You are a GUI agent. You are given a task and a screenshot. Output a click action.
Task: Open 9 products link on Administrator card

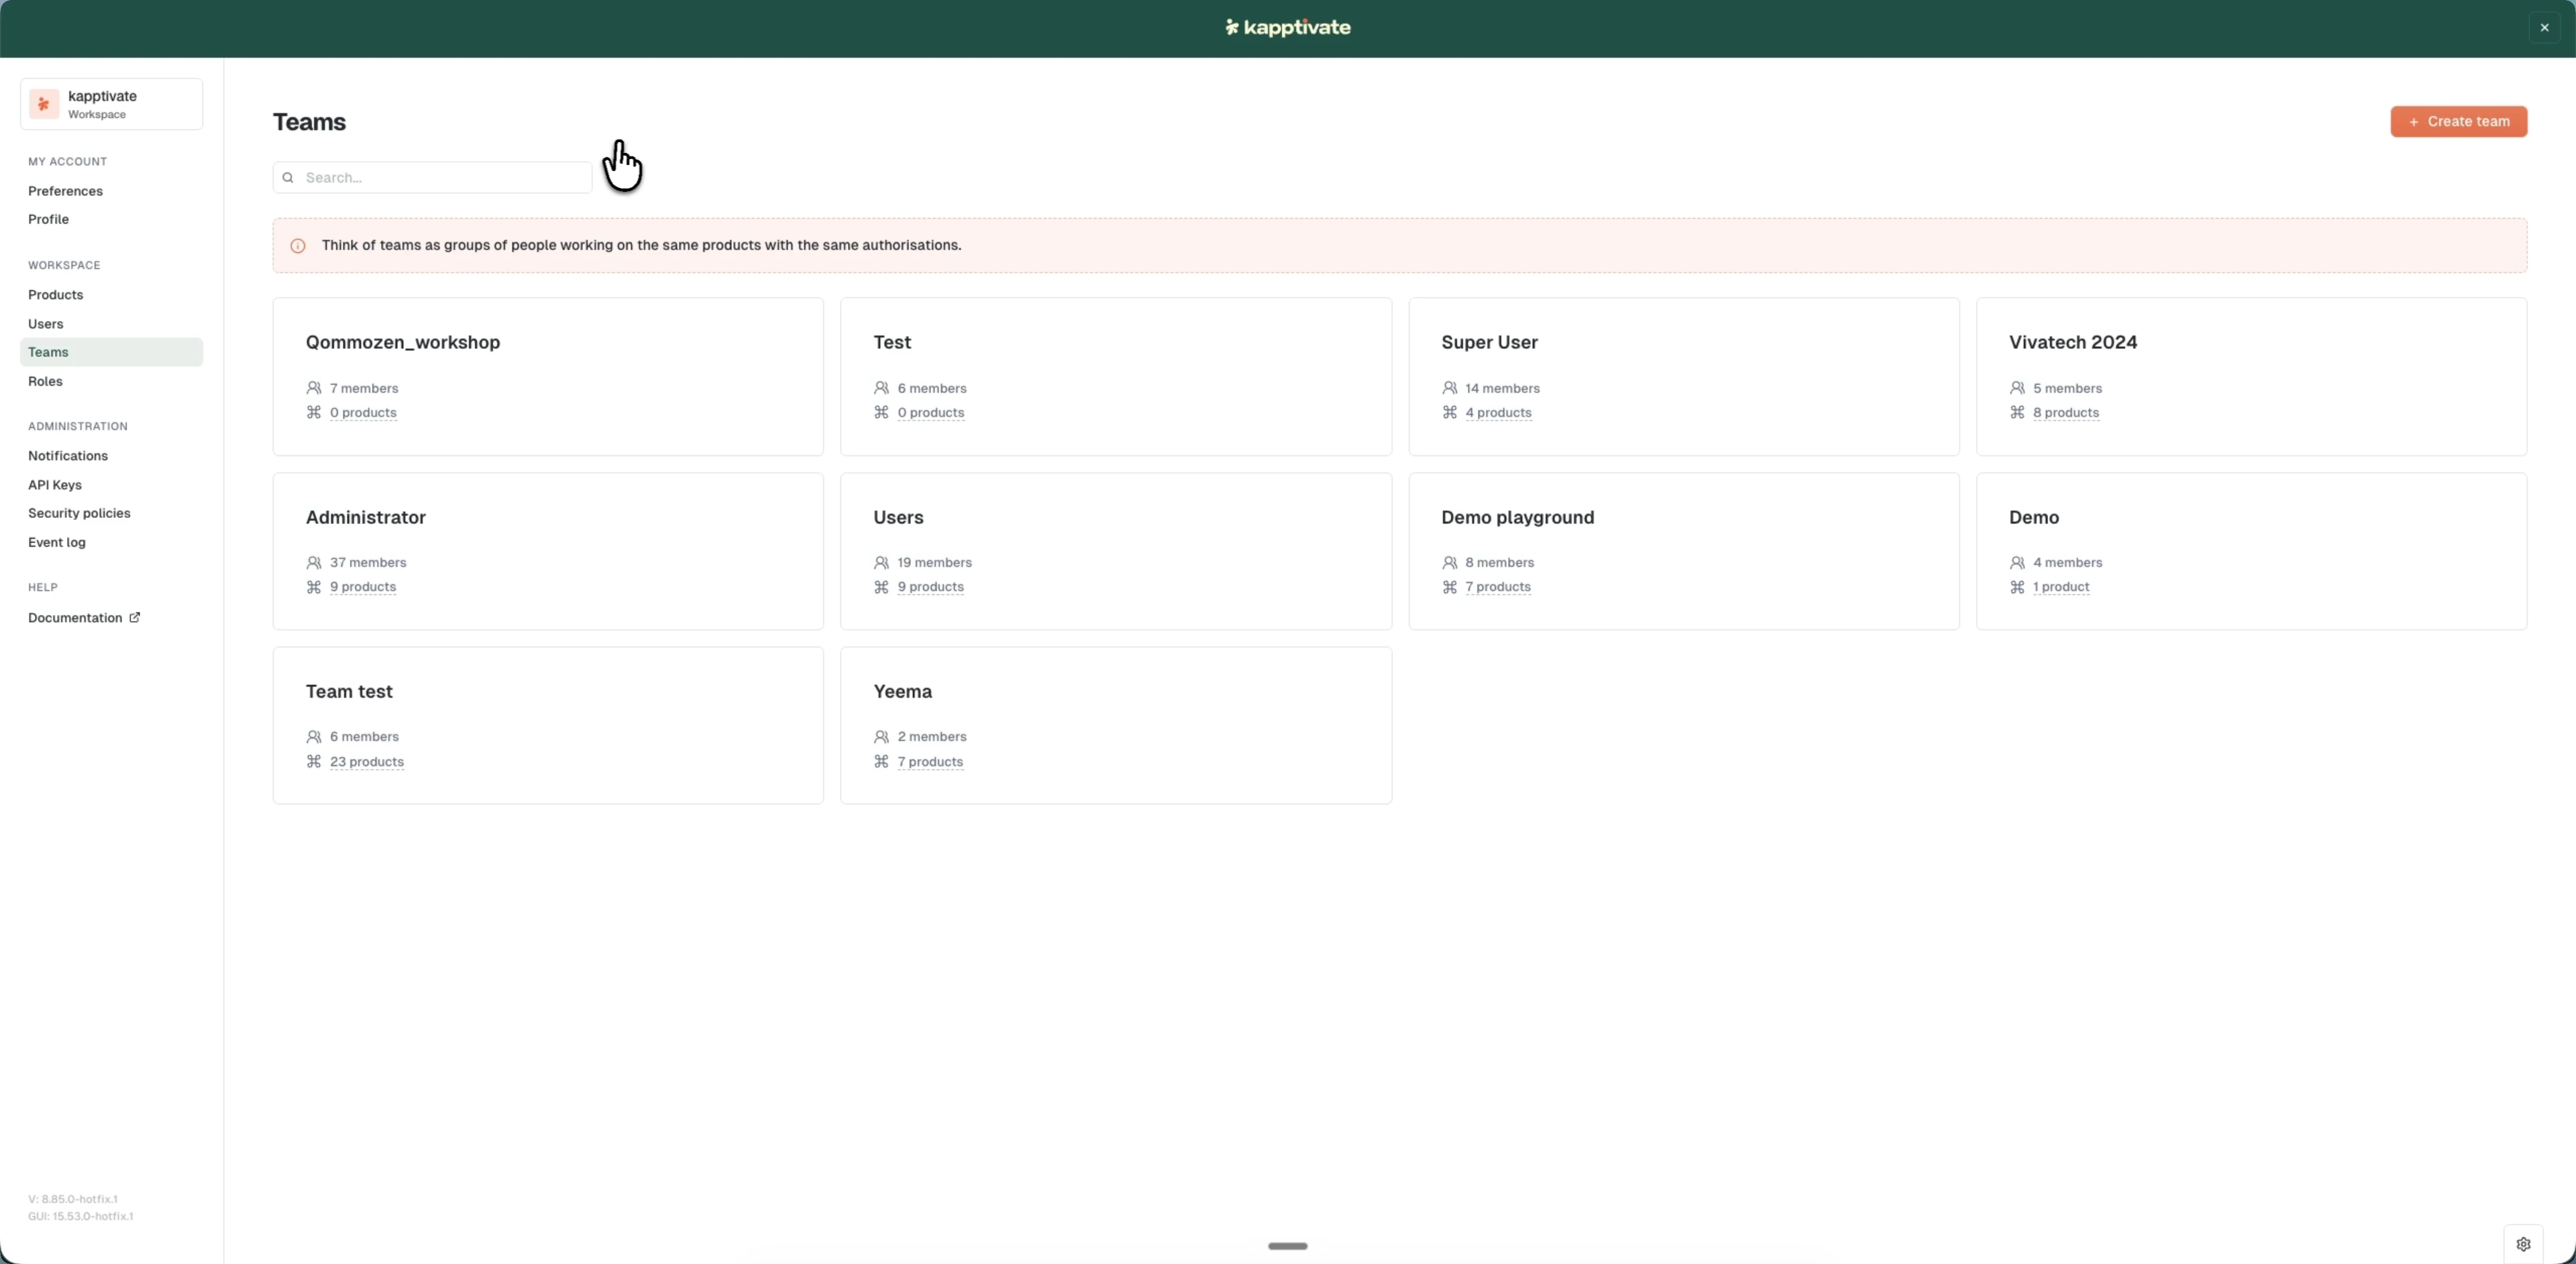tap(363, 587)
